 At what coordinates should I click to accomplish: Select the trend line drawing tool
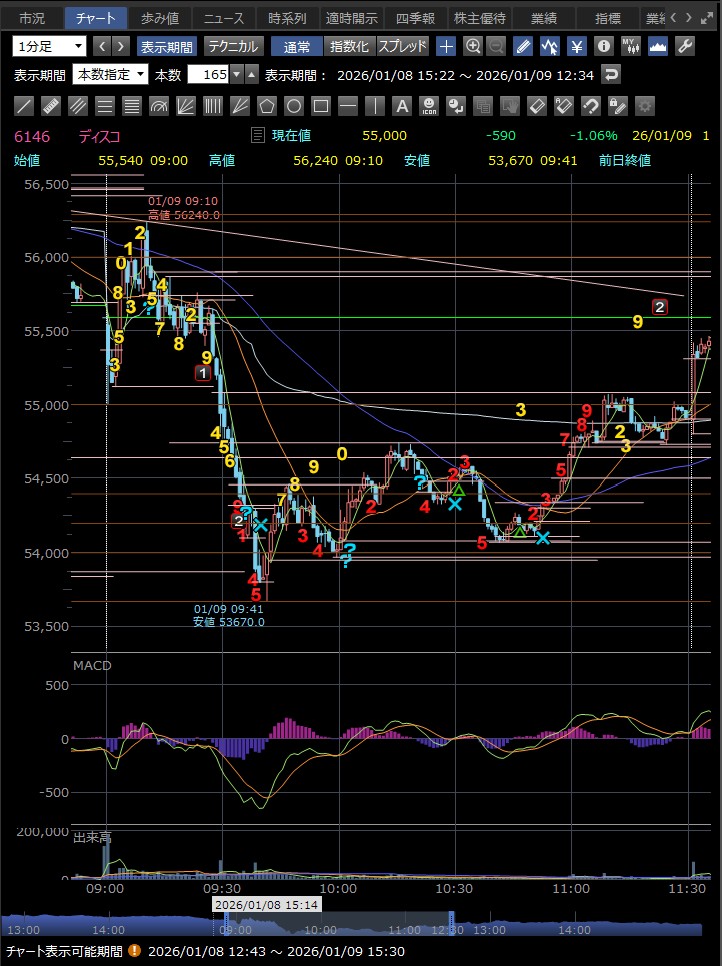coord(25,106)
